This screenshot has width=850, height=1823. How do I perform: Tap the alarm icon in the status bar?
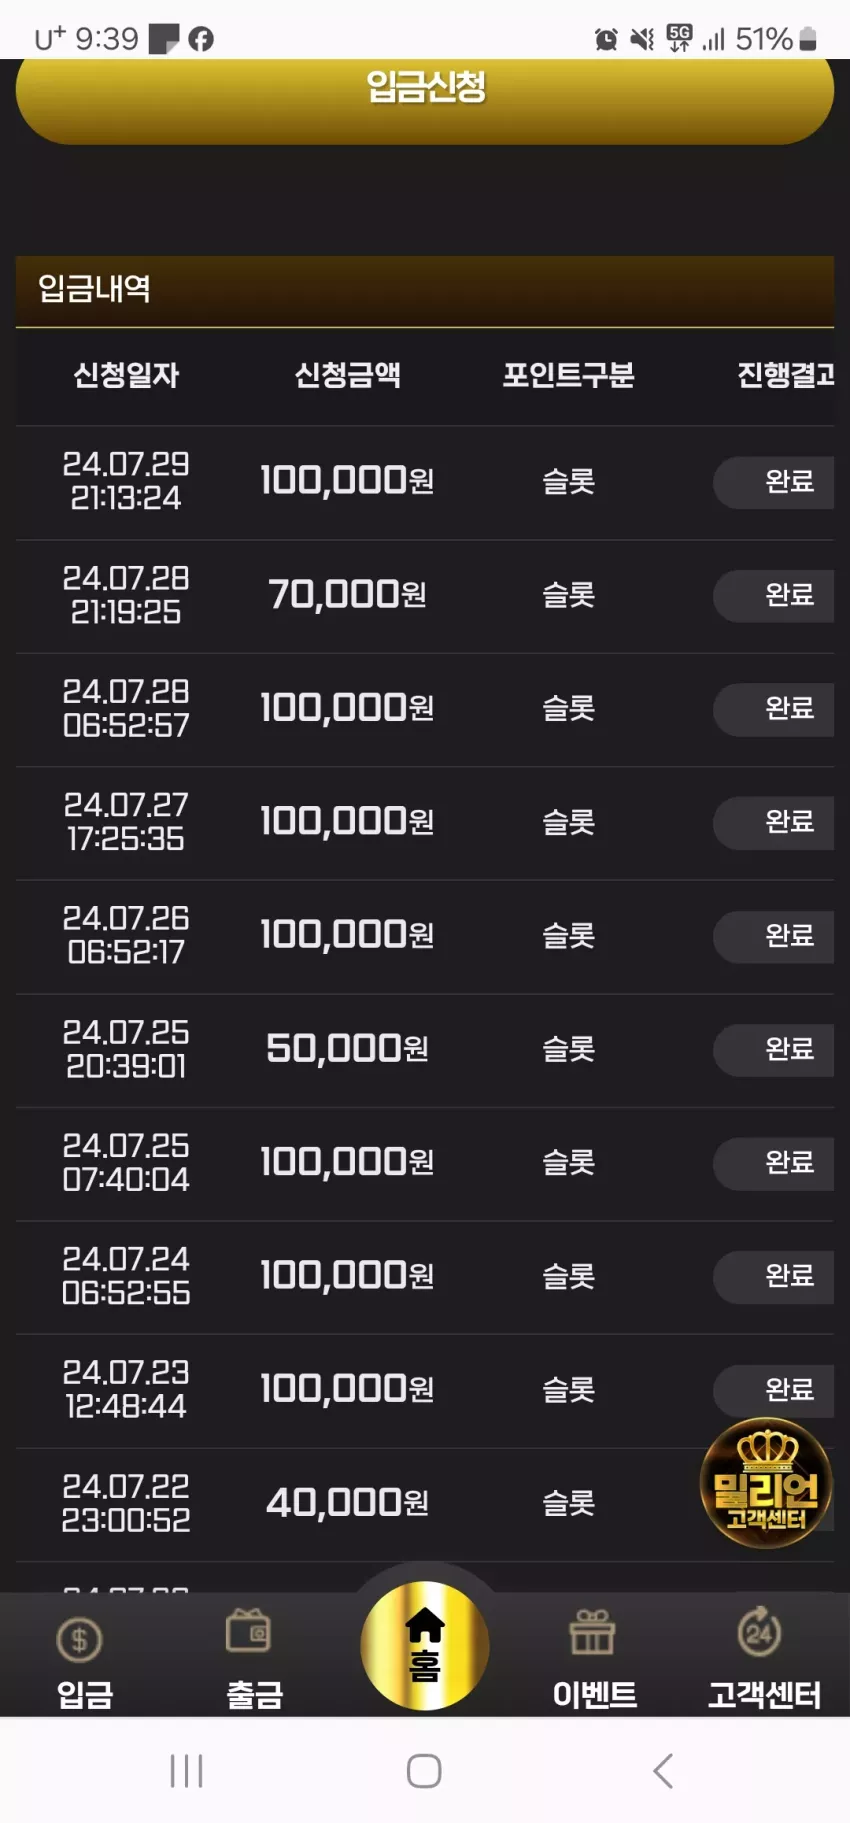606,39
